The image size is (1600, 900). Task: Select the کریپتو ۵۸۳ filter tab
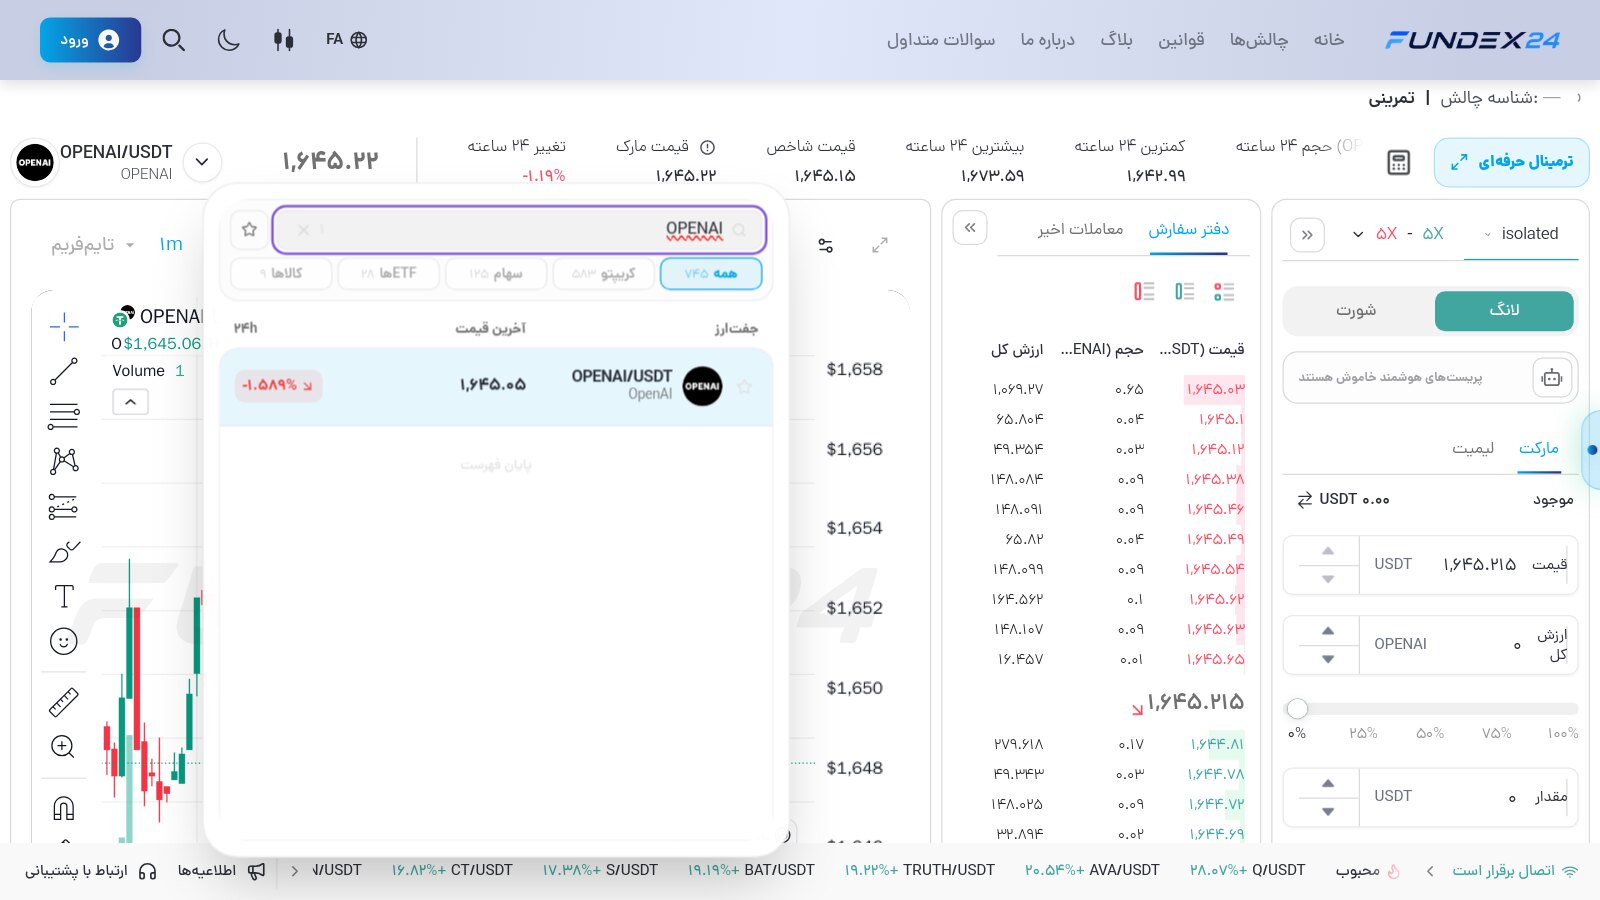click(603, 273)
